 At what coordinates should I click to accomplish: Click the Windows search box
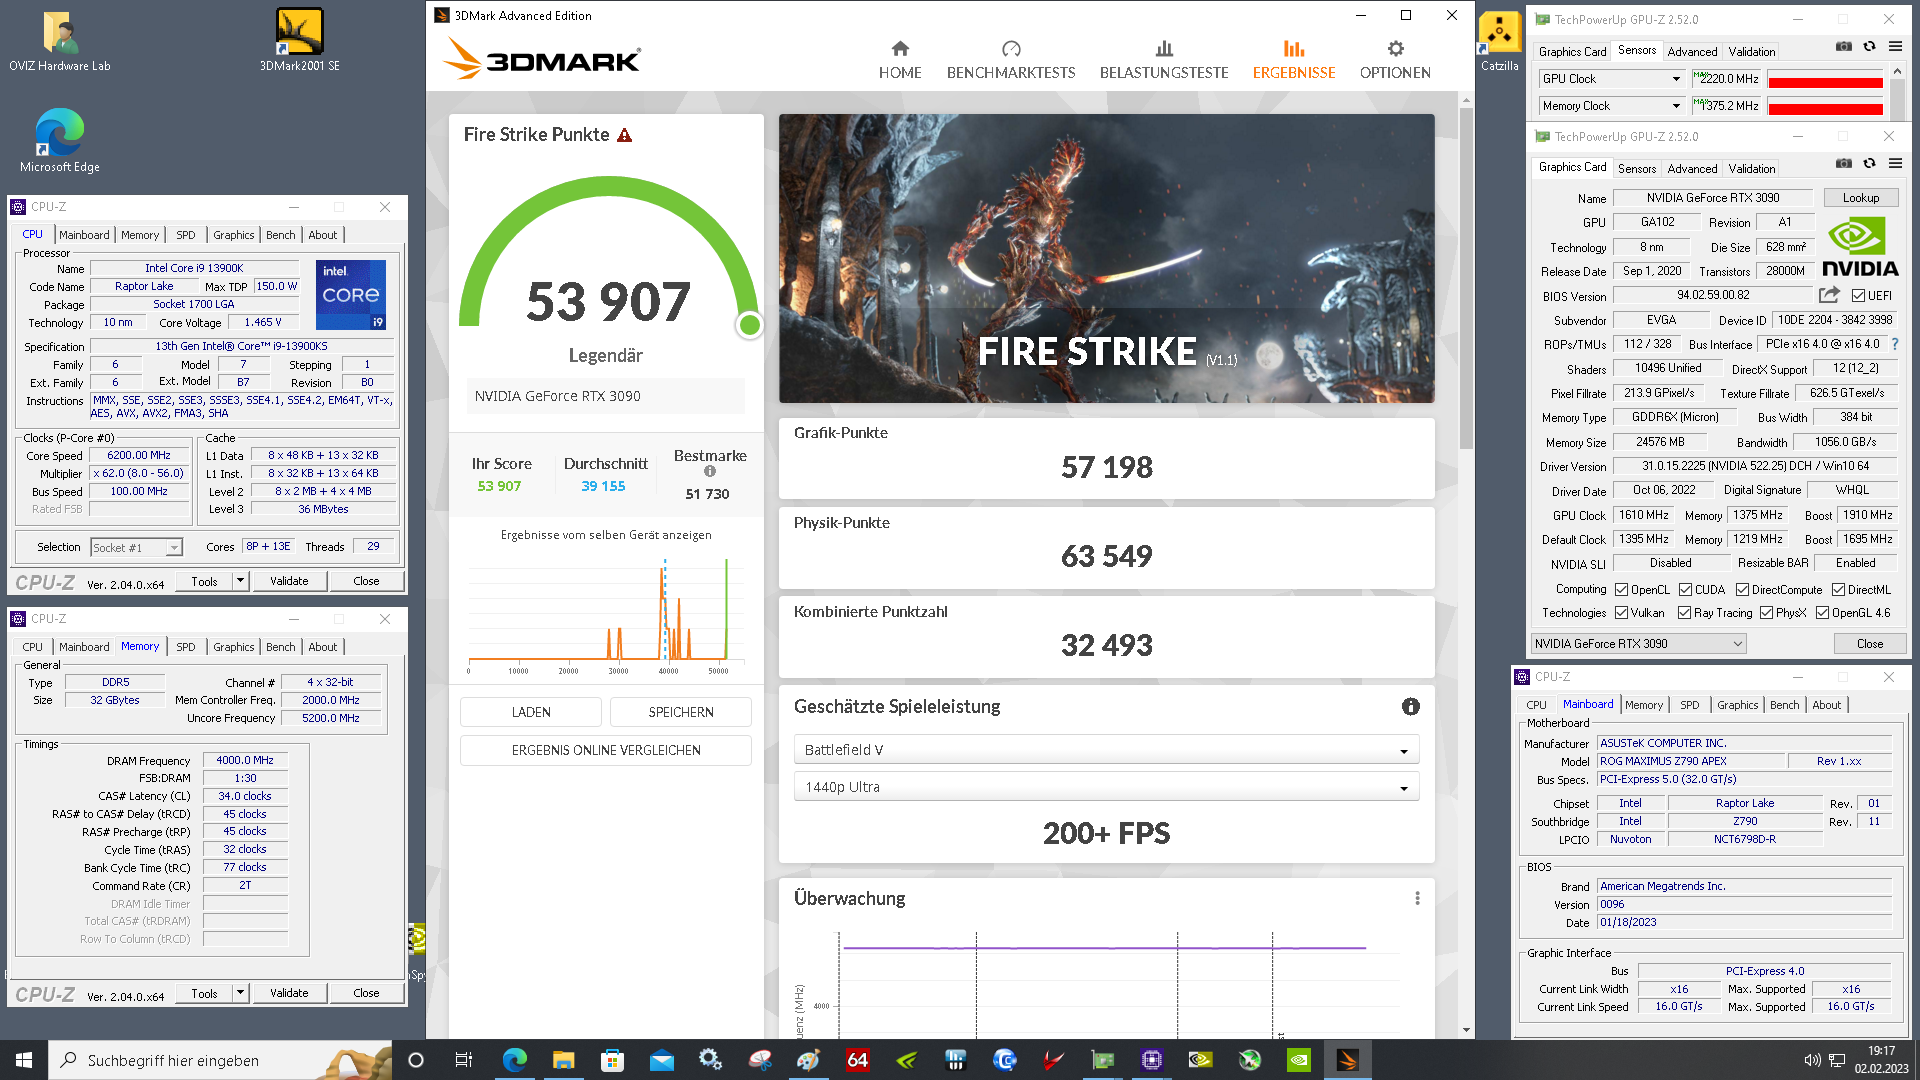pos(220,1060)
